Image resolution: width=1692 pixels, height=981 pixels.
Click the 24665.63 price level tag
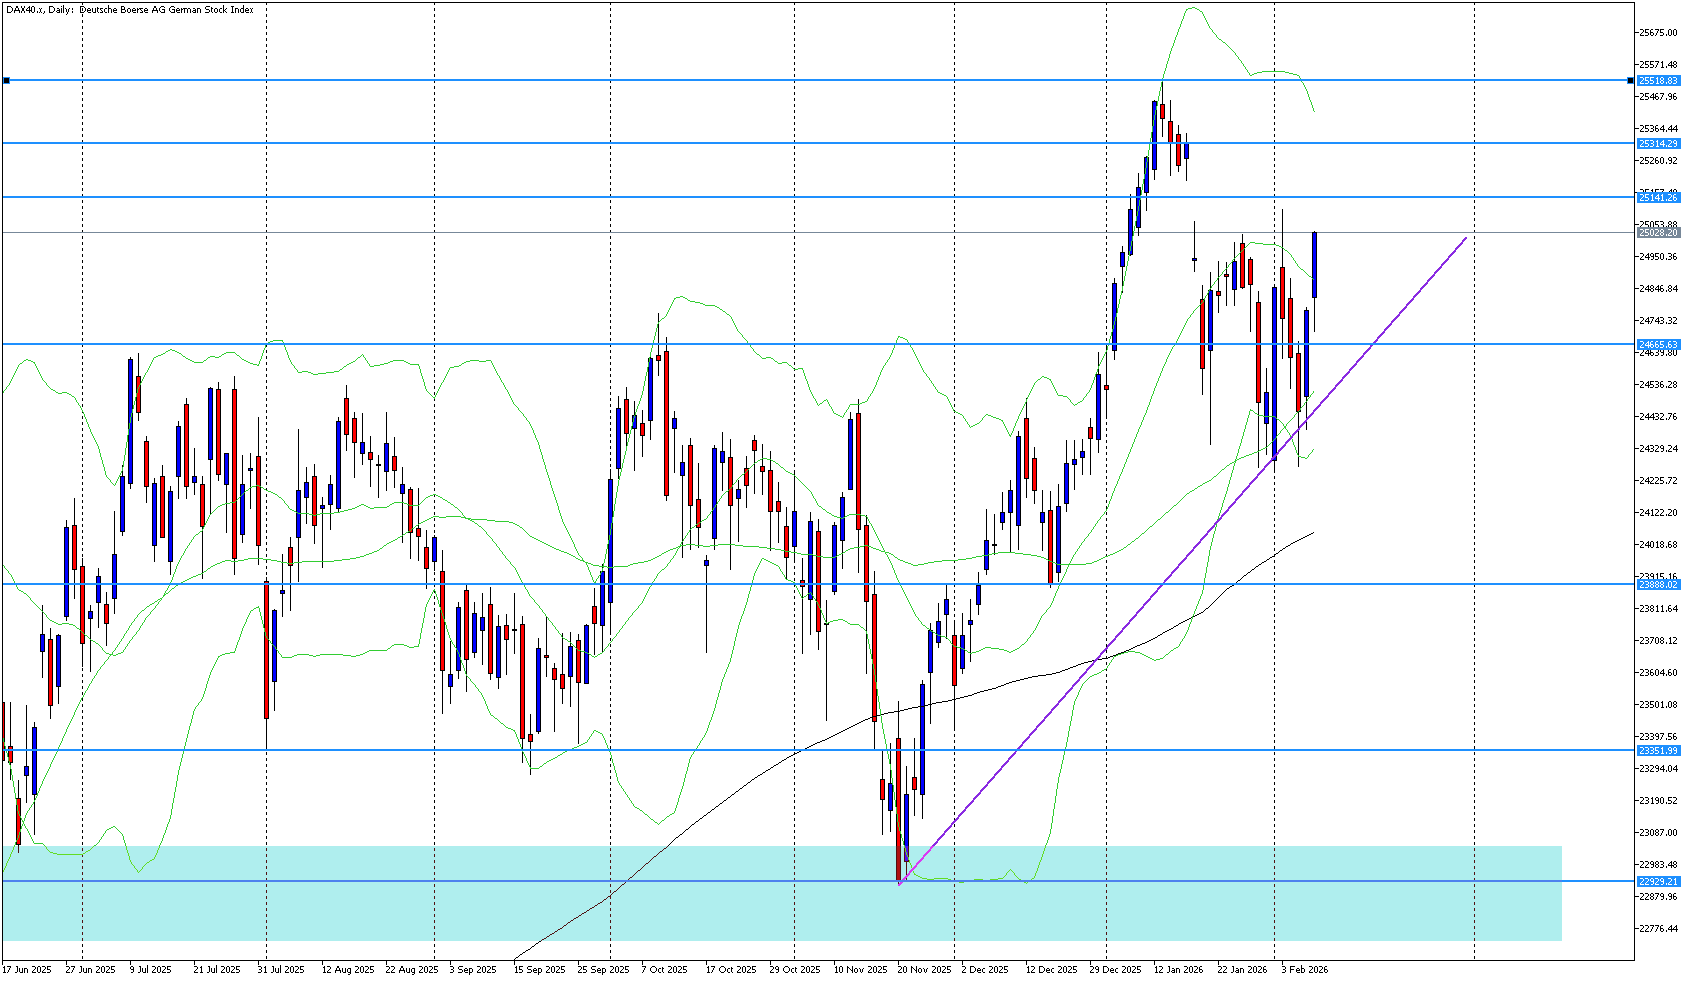[x=1658, y=345]
